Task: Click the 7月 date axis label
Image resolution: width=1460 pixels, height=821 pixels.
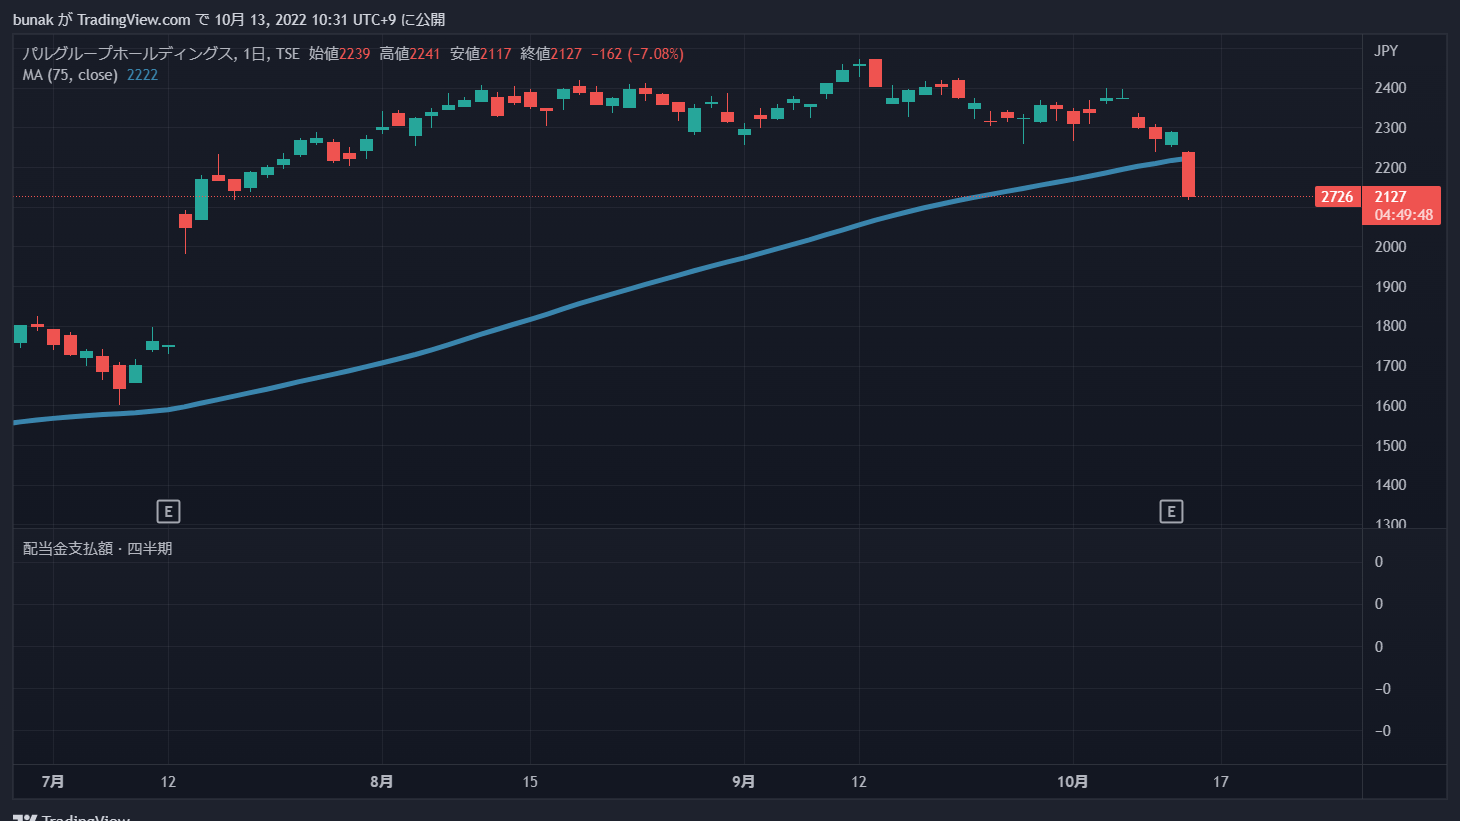Action: tap(54, 782)
